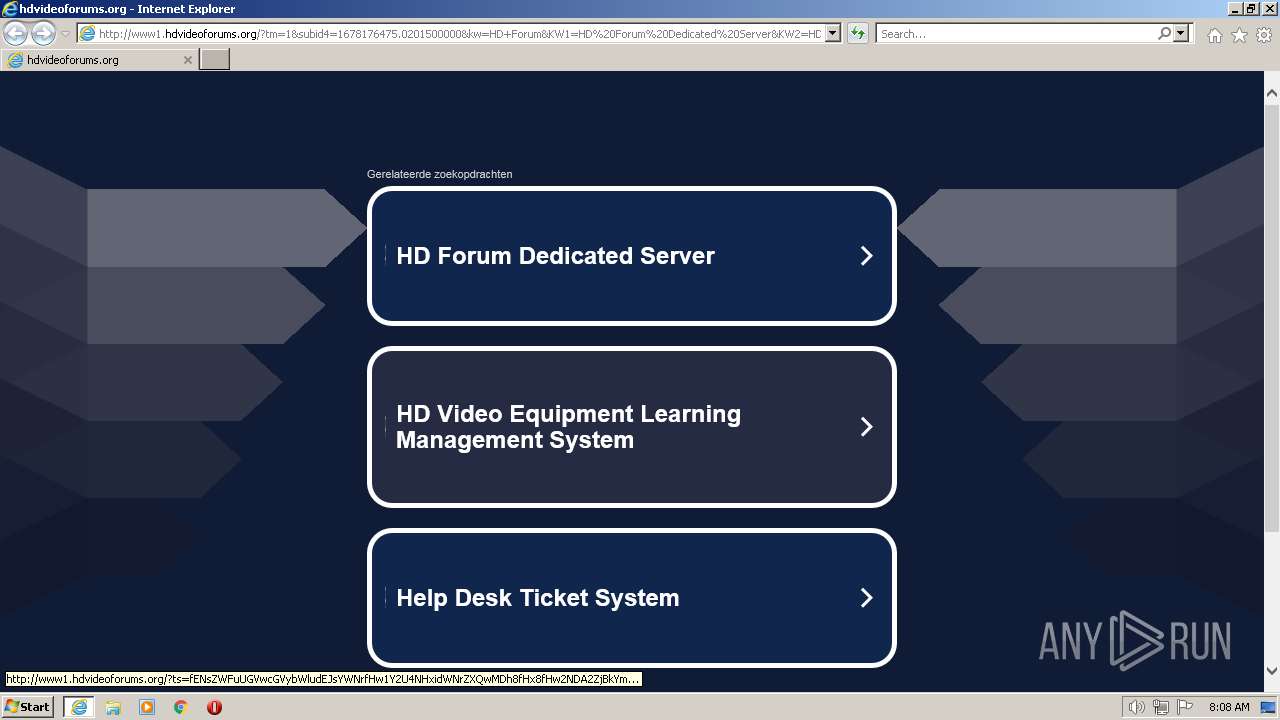The image size is (1280, 720).
Task: Open a new blank tab
Action: coord(215,60)
